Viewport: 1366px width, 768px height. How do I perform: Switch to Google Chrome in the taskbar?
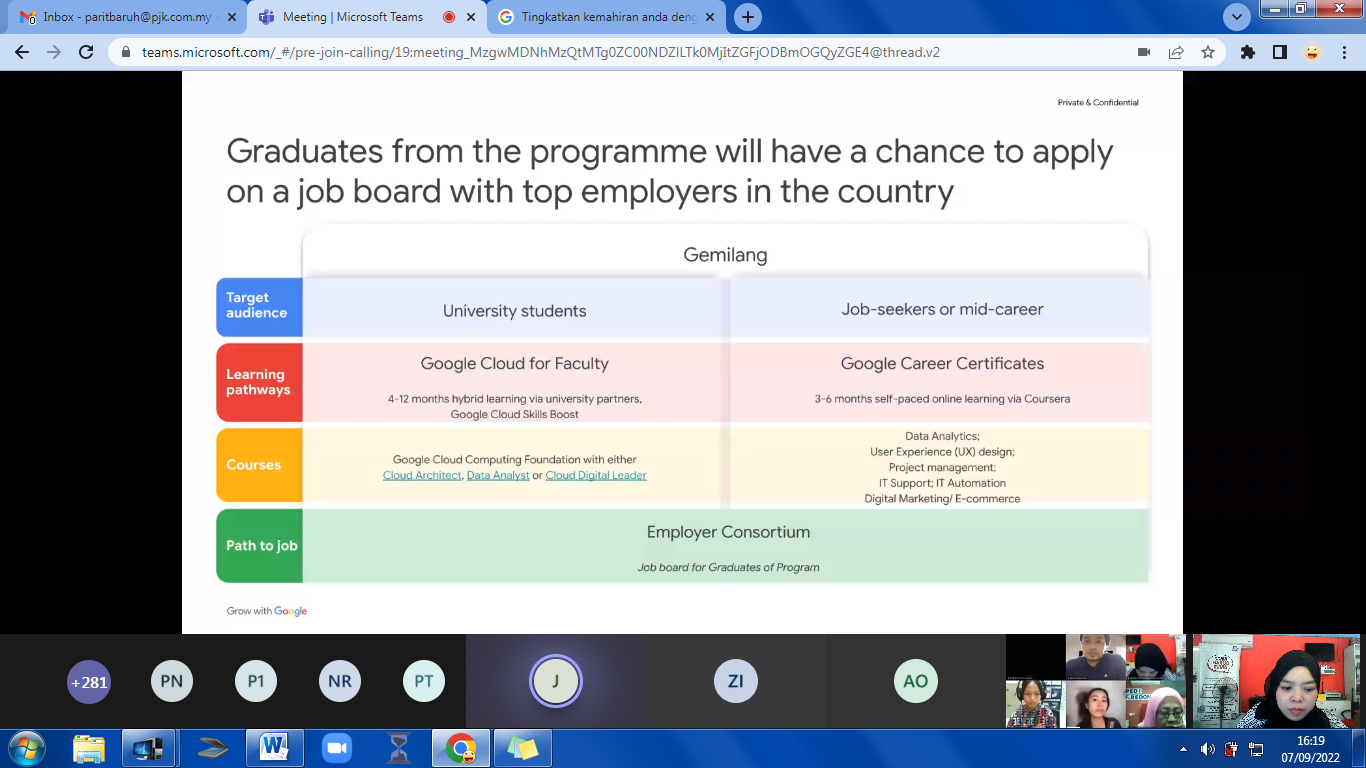(461, 748)
